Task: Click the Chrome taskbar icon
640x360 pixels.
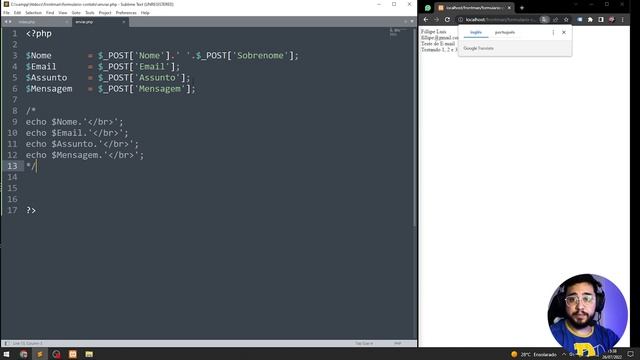Action: coord(24,354)
